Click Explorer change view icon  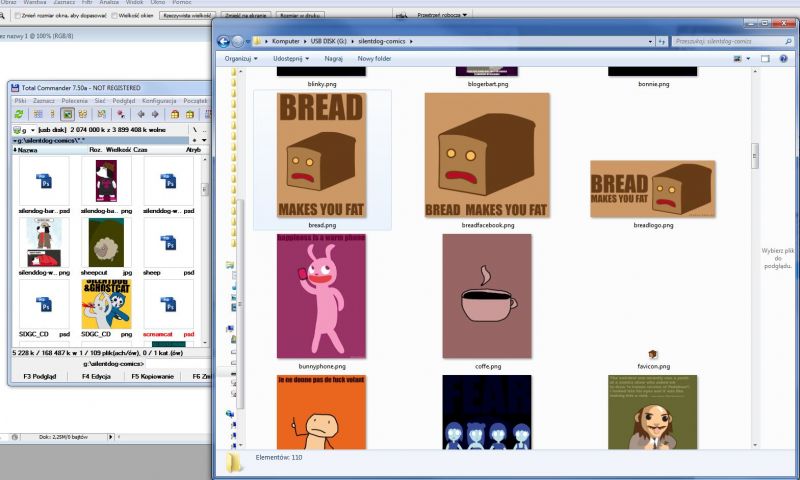click(x=737, y=59)
